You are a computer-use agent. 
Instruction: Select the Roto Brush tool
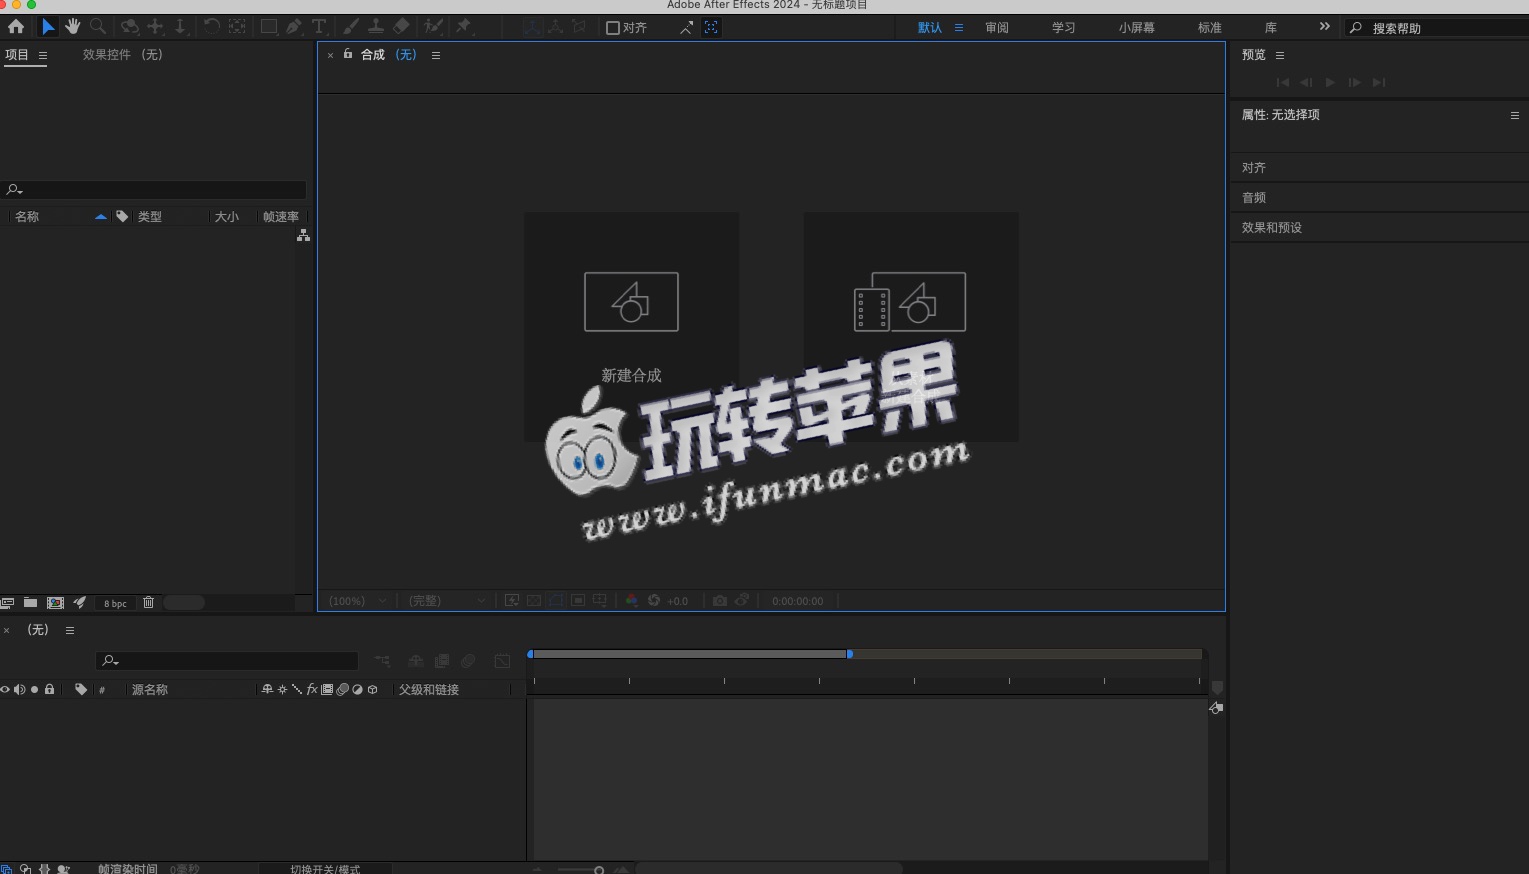coord(434,27)
